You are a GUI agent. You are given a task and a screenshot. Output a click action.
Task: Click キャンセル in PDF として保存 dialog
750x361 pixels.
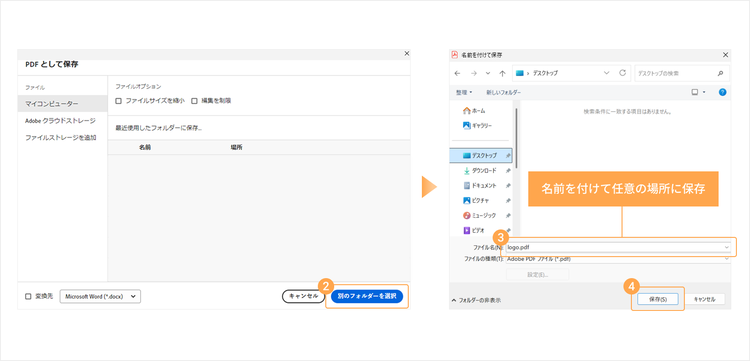pos(303,296)
